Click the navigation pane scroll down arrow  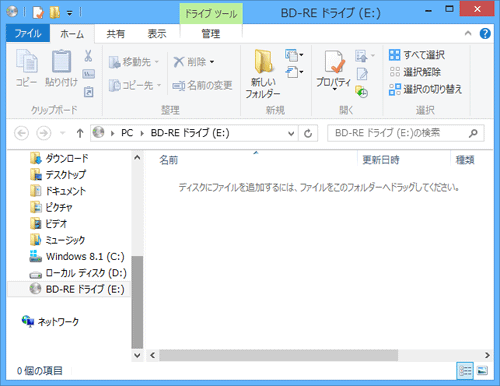(137, 355)
